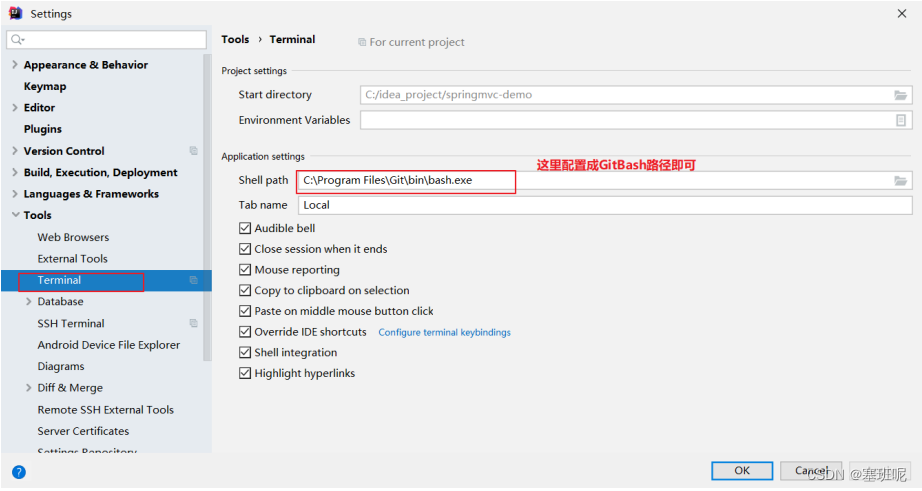
Task: Expand the Editor section
Action: pyautogui.click(x=15, y=108)
